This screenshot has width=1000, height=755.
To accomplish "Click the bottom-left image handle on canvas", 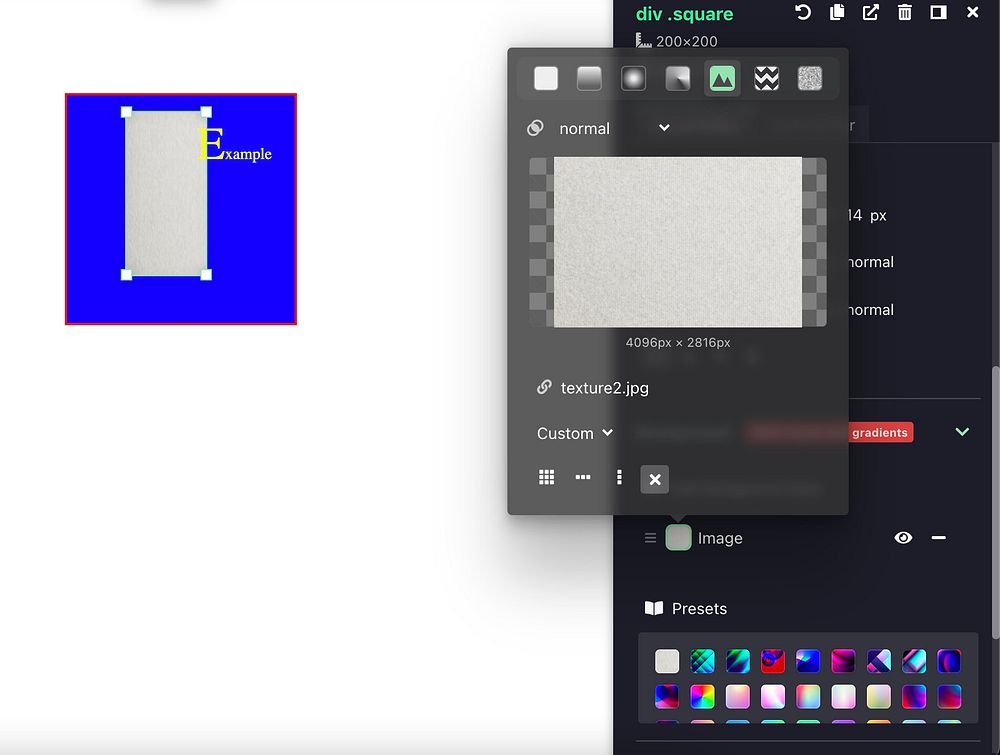I will coord(126,275).
